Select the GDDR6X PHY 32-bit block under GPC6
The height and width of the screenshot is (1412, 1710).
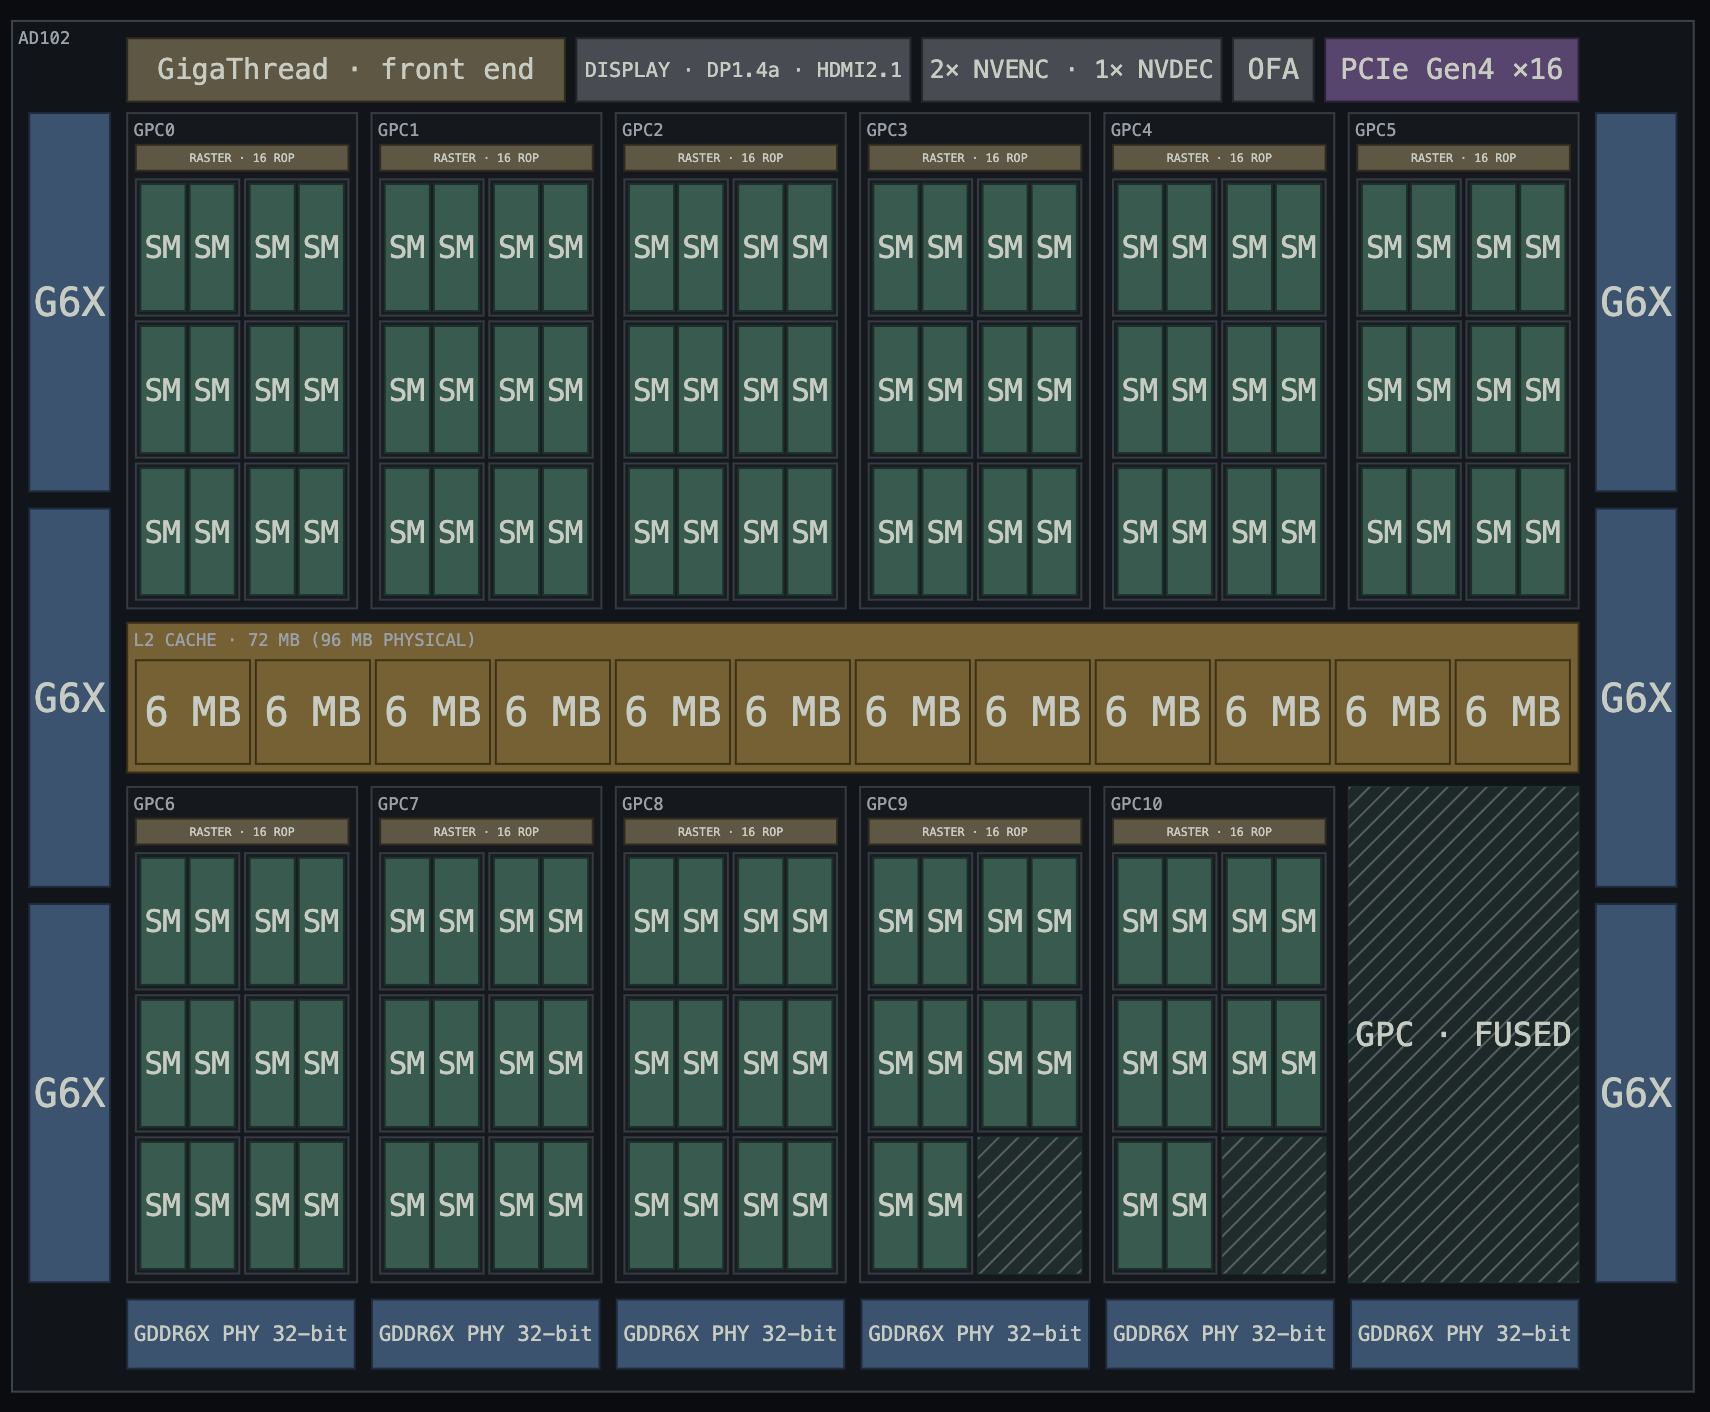(x=241, y=1334)
